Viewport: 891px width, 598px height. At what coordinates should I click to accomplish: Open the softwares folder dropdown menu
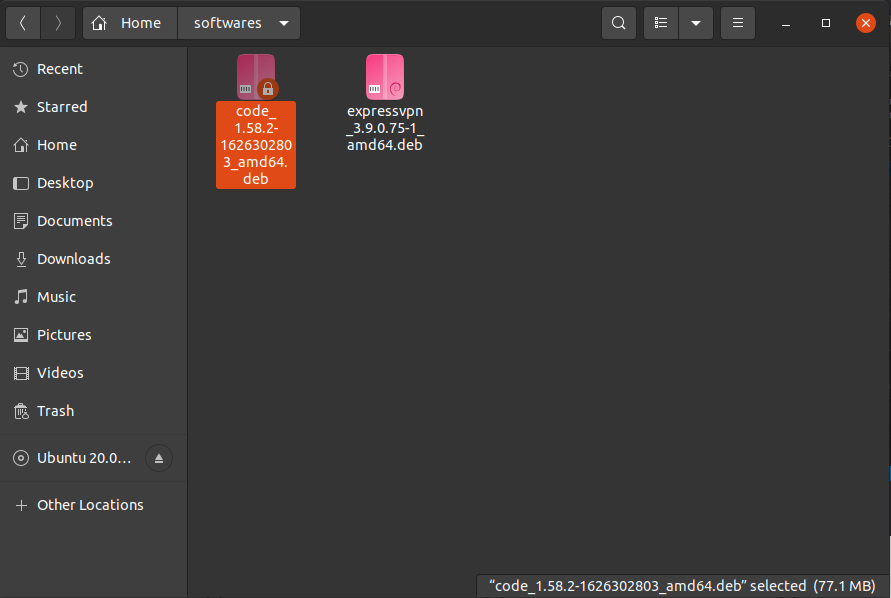pyautogui.click(x=239, y=23)
